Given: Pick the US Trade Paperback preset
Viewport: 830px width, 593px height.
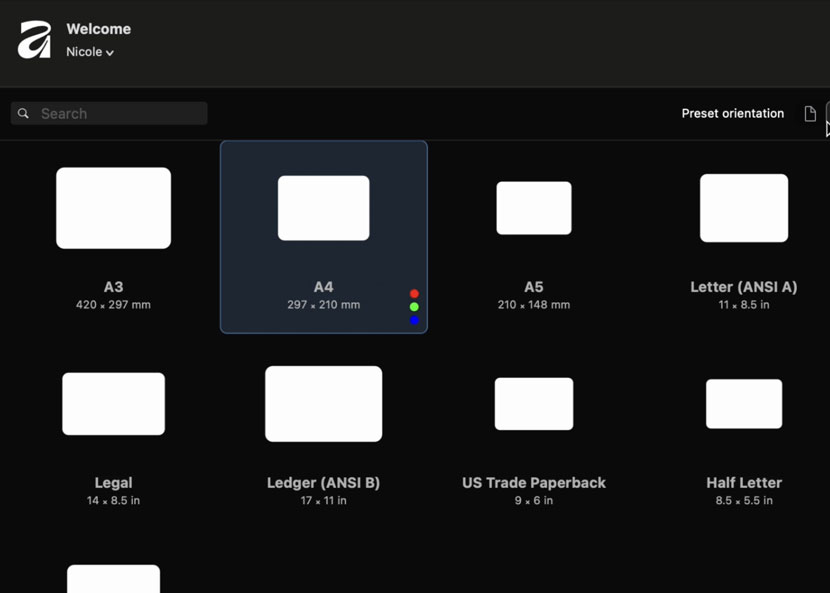Looking at the screenshot, I should point(534,433).
